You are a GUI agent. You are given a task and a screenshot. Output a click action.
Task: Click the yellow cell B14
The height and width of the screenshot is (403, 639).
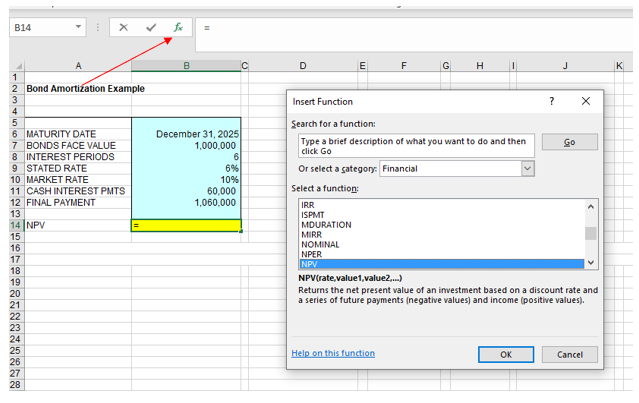[x=186, y=226]
